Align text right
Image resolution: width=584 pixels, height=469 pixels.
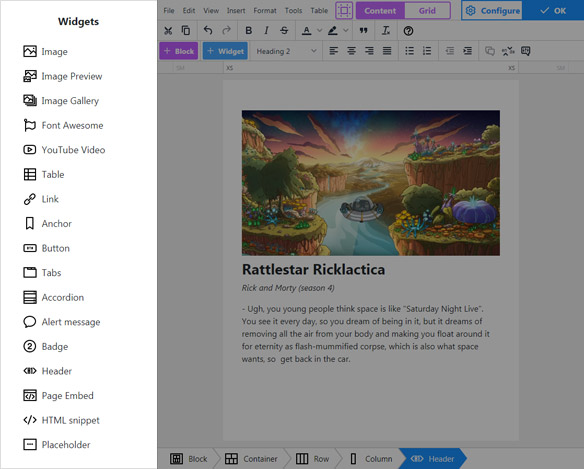(x=369, y=51)
